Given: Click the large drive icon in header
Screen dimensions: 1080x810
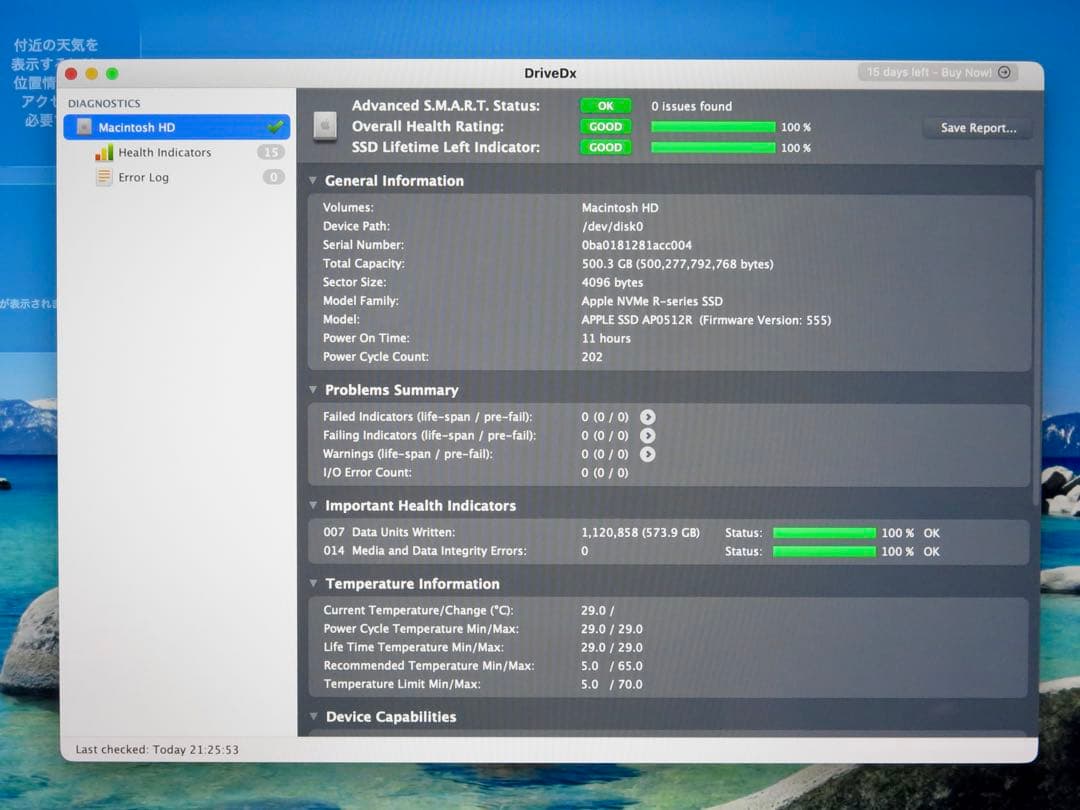Looking at the screenshot, I should [325, 126].
